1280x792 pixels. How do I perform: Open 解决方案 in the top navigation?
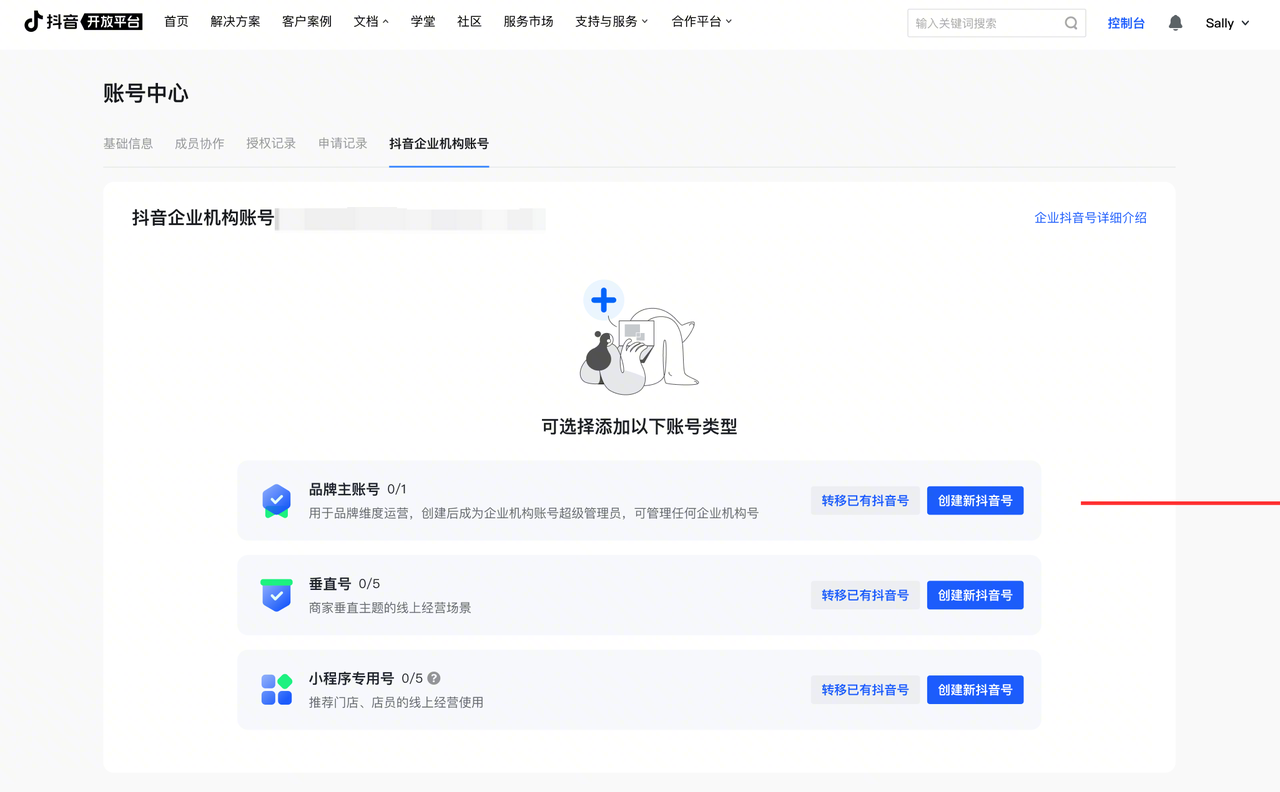[235, 22]
